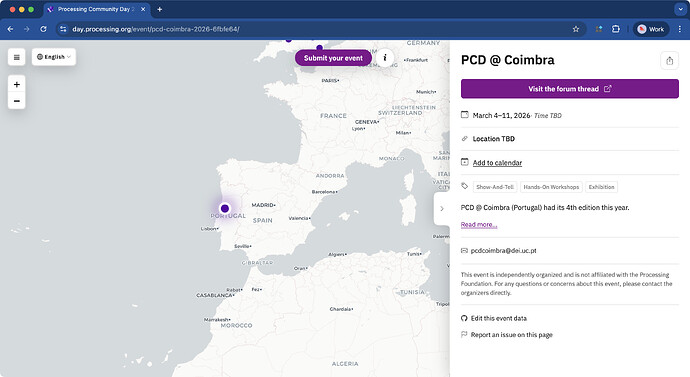Viewport: 690px width, 377px height.
Task: Click the Coimbra event marker on map
Action: (x=225, y=208)
